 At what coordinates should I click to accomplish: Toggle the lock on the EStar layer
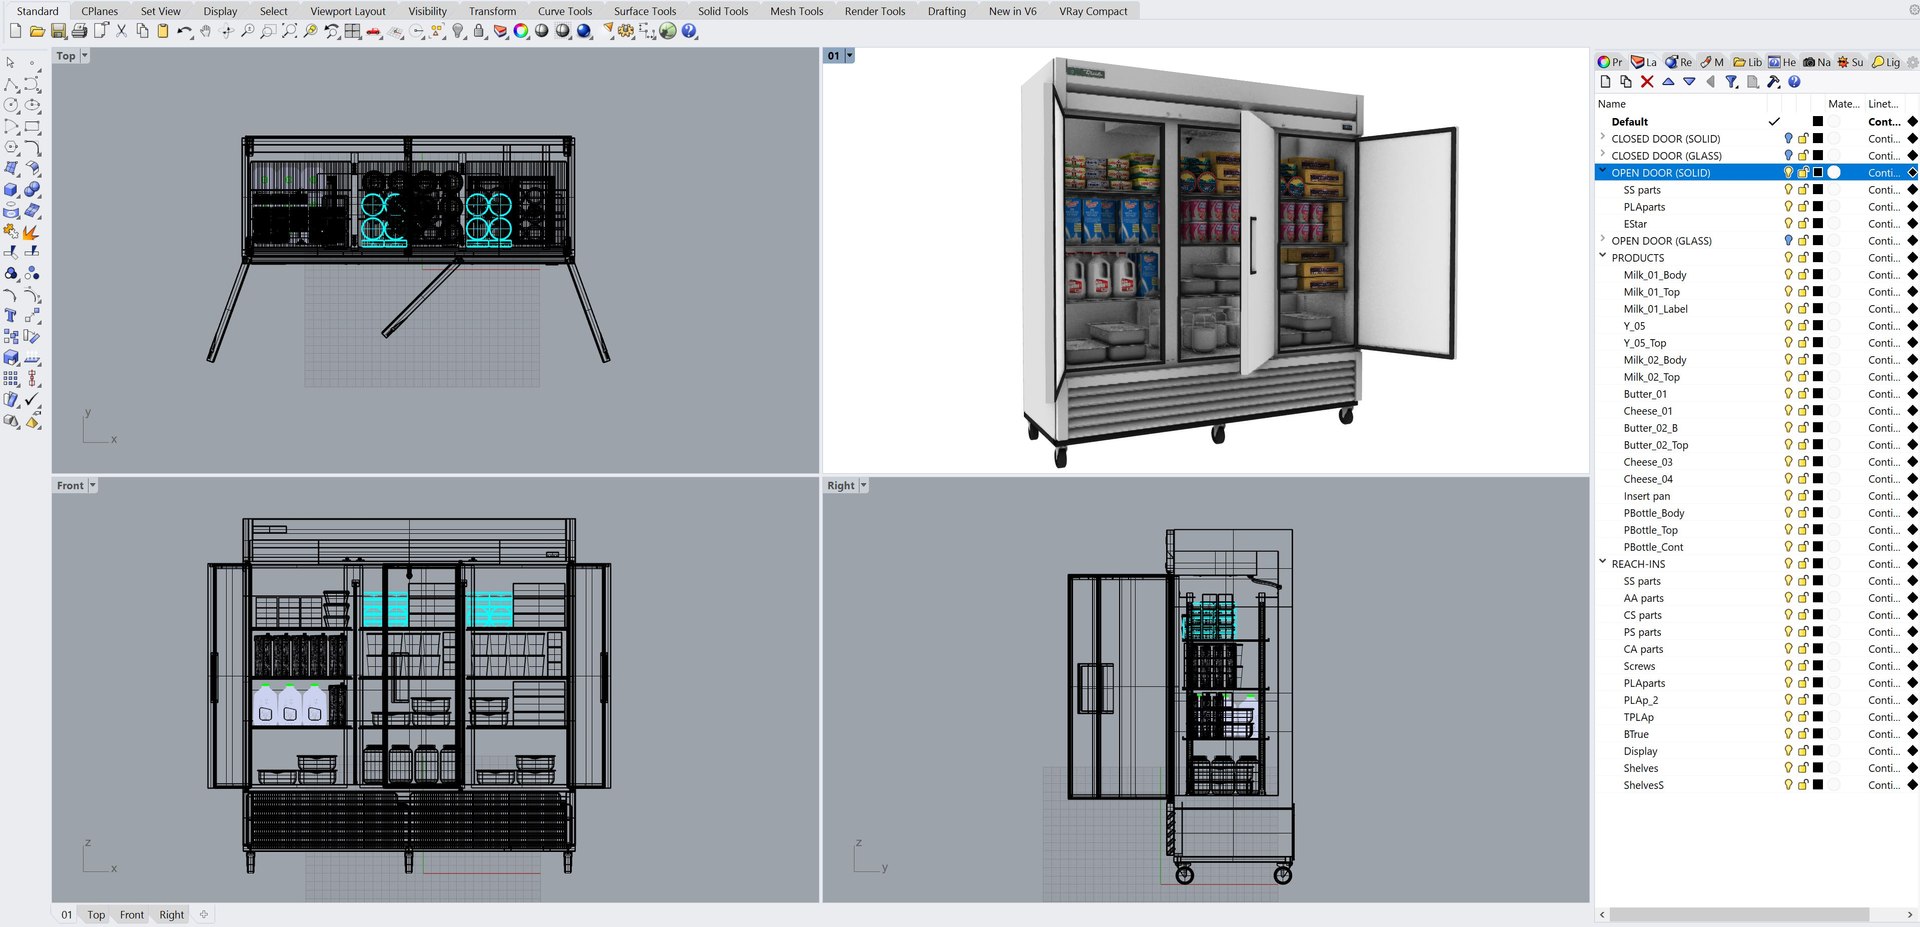pos(1804,224)
